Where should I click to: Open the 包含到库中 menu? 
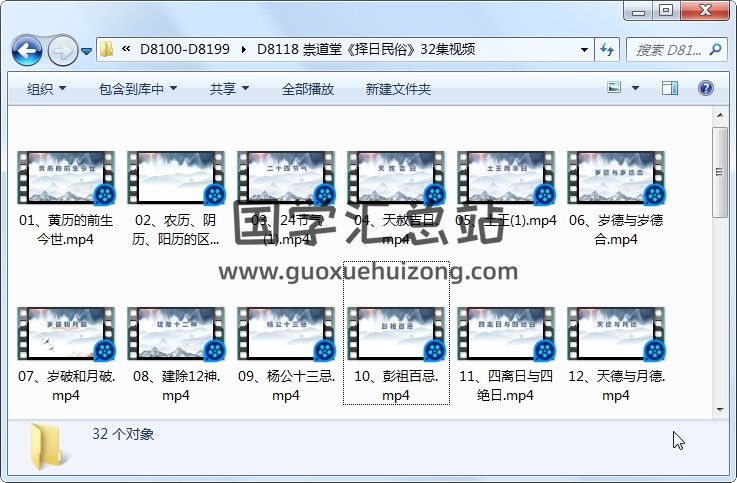[137, 89]
